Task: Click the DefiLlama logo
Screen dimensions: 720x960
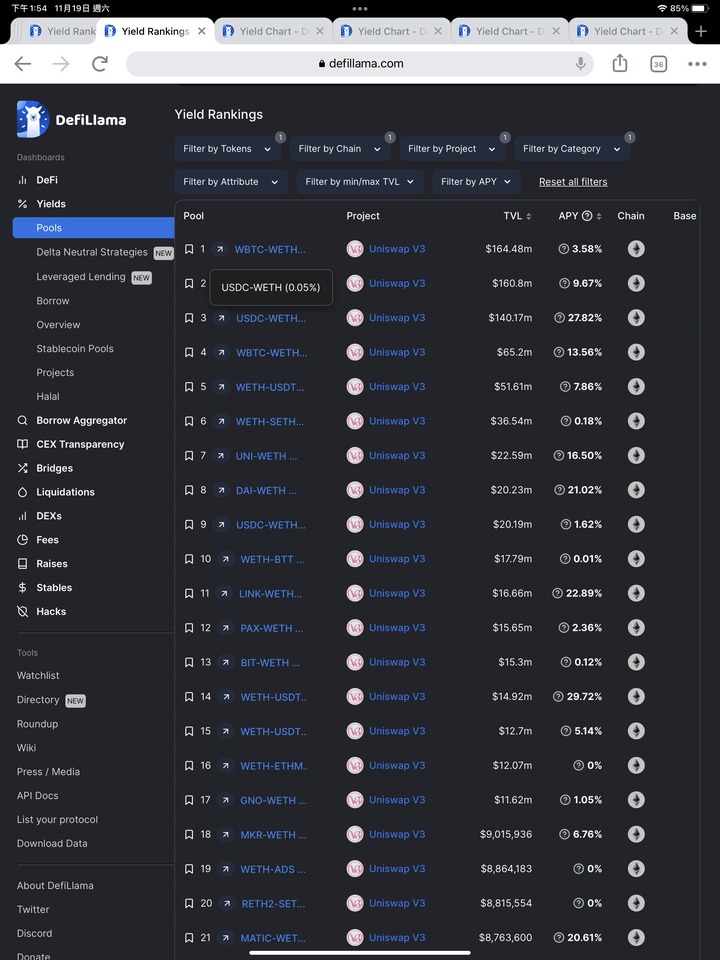Action: click(72, 119)
